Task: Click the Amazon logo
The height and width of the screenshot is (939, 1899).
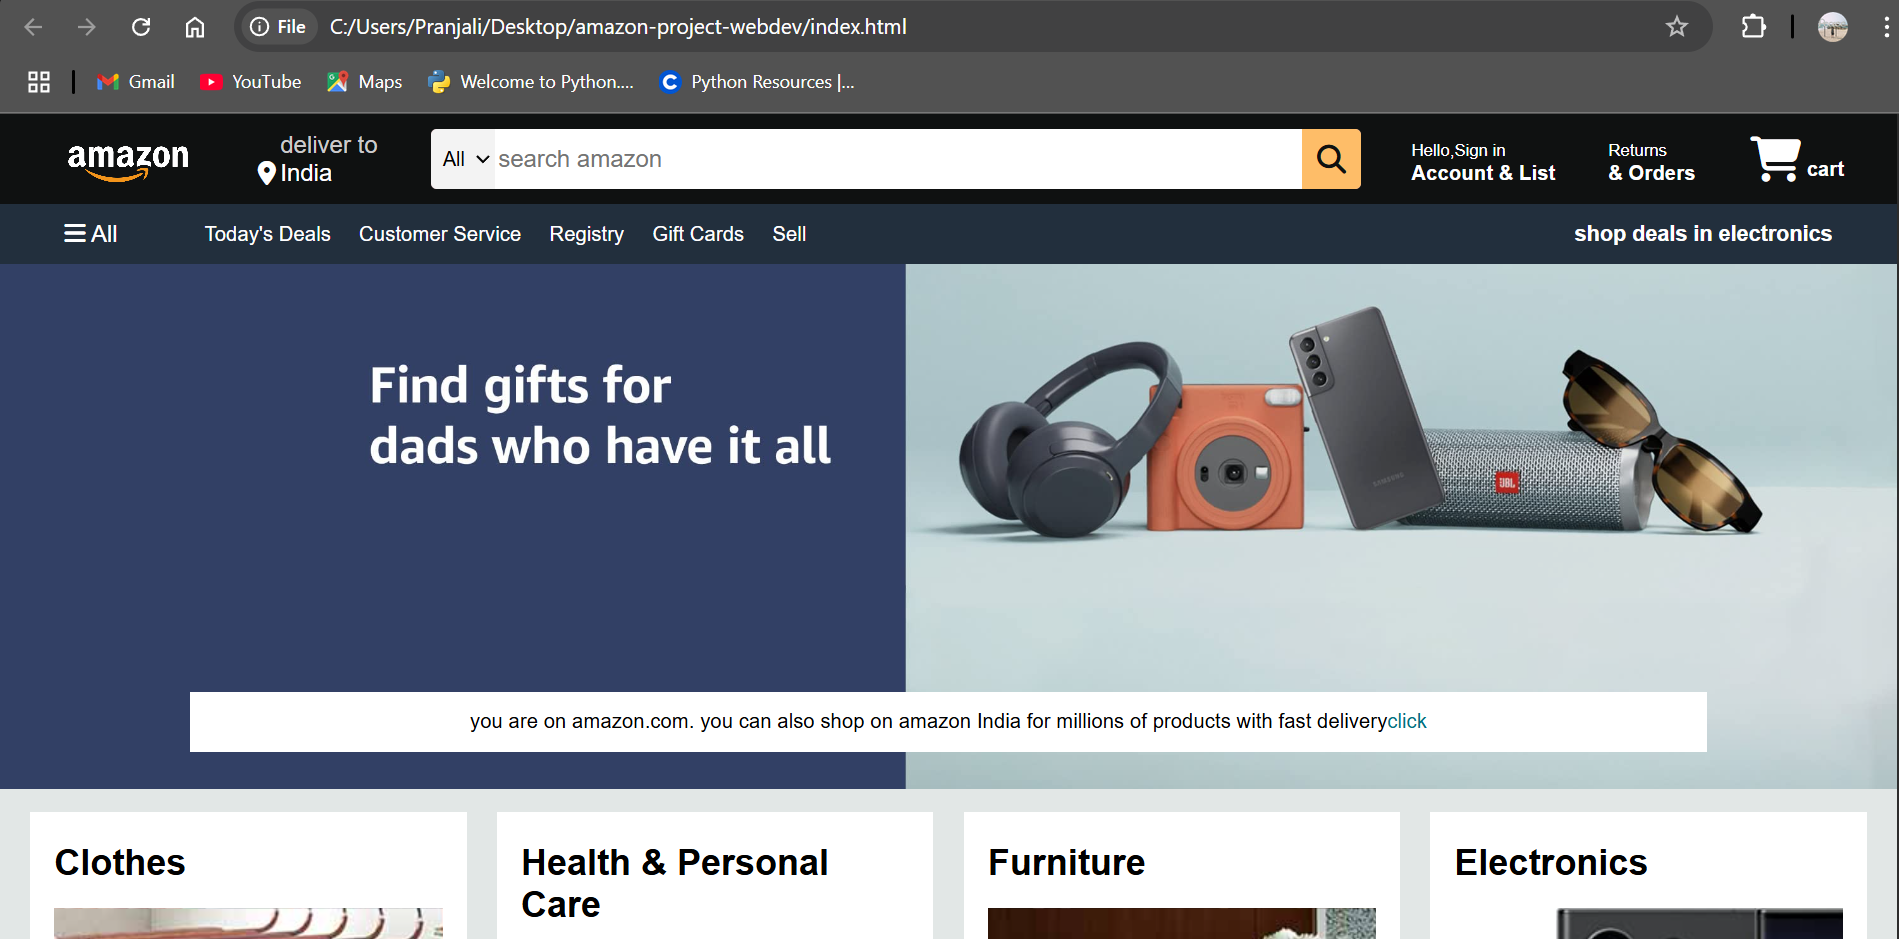Action: click(128, 160)
